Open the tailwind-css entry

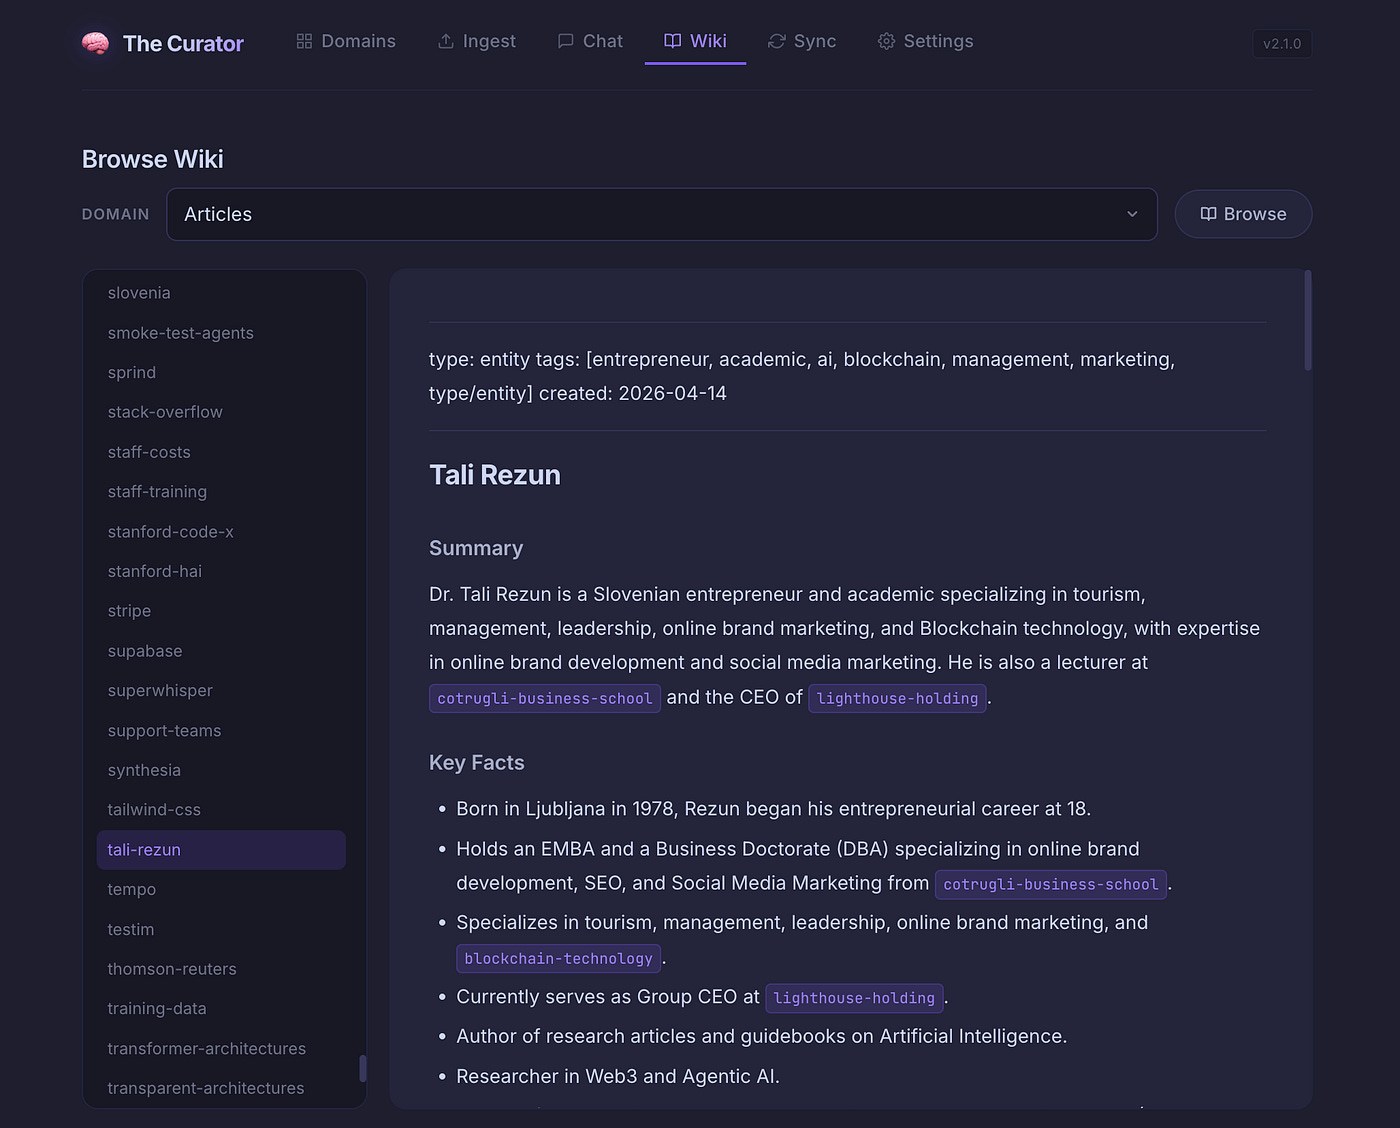click(x=221, y=810)
